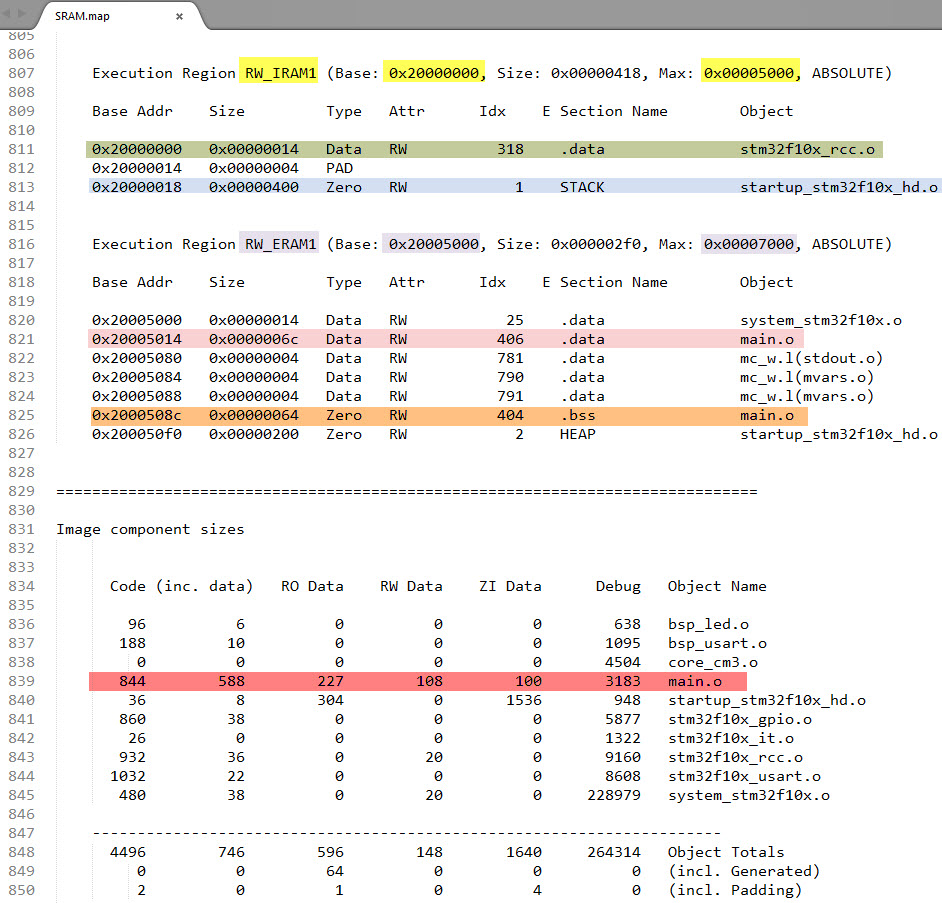Click 'ZI Data' column header
The height and width of the screenshot is (903, 942).
pos(510,586)
